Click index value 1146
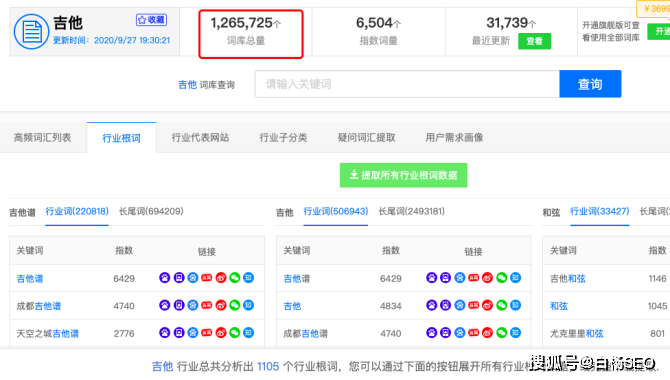The height and width of the screenshot is (380, 670). 657,279
